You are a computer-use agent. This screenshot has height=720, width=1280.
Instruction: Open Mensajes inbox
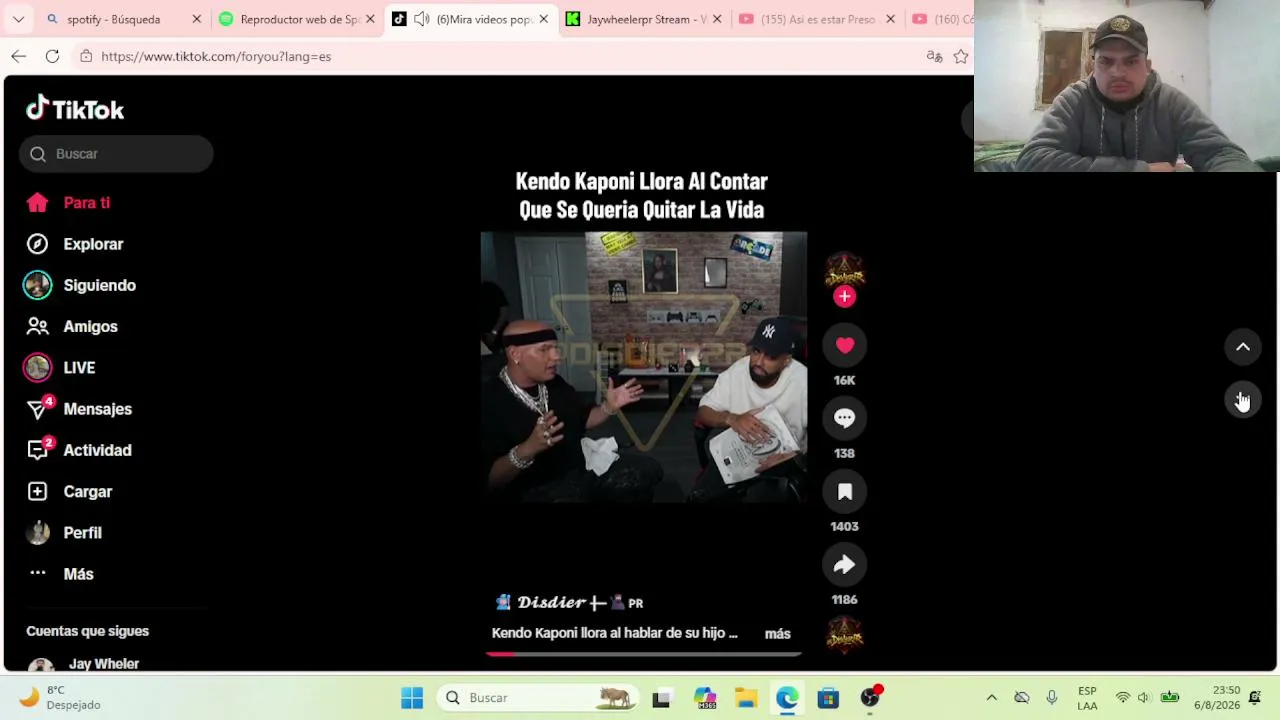point(79,409)
